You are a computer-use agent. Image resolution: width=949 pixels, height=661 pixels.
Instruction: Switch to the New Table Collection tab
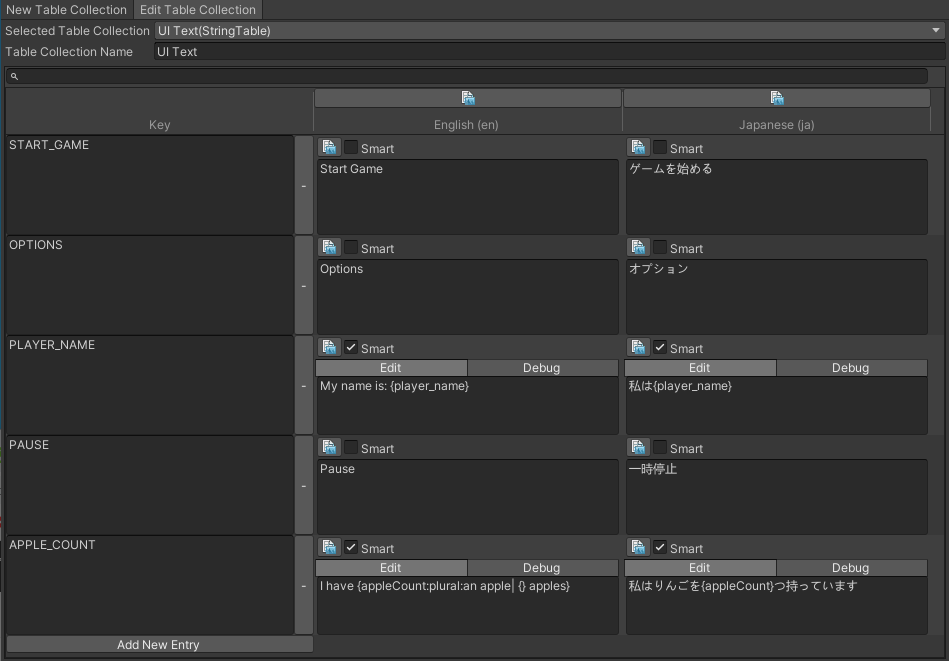click(66, 10)
